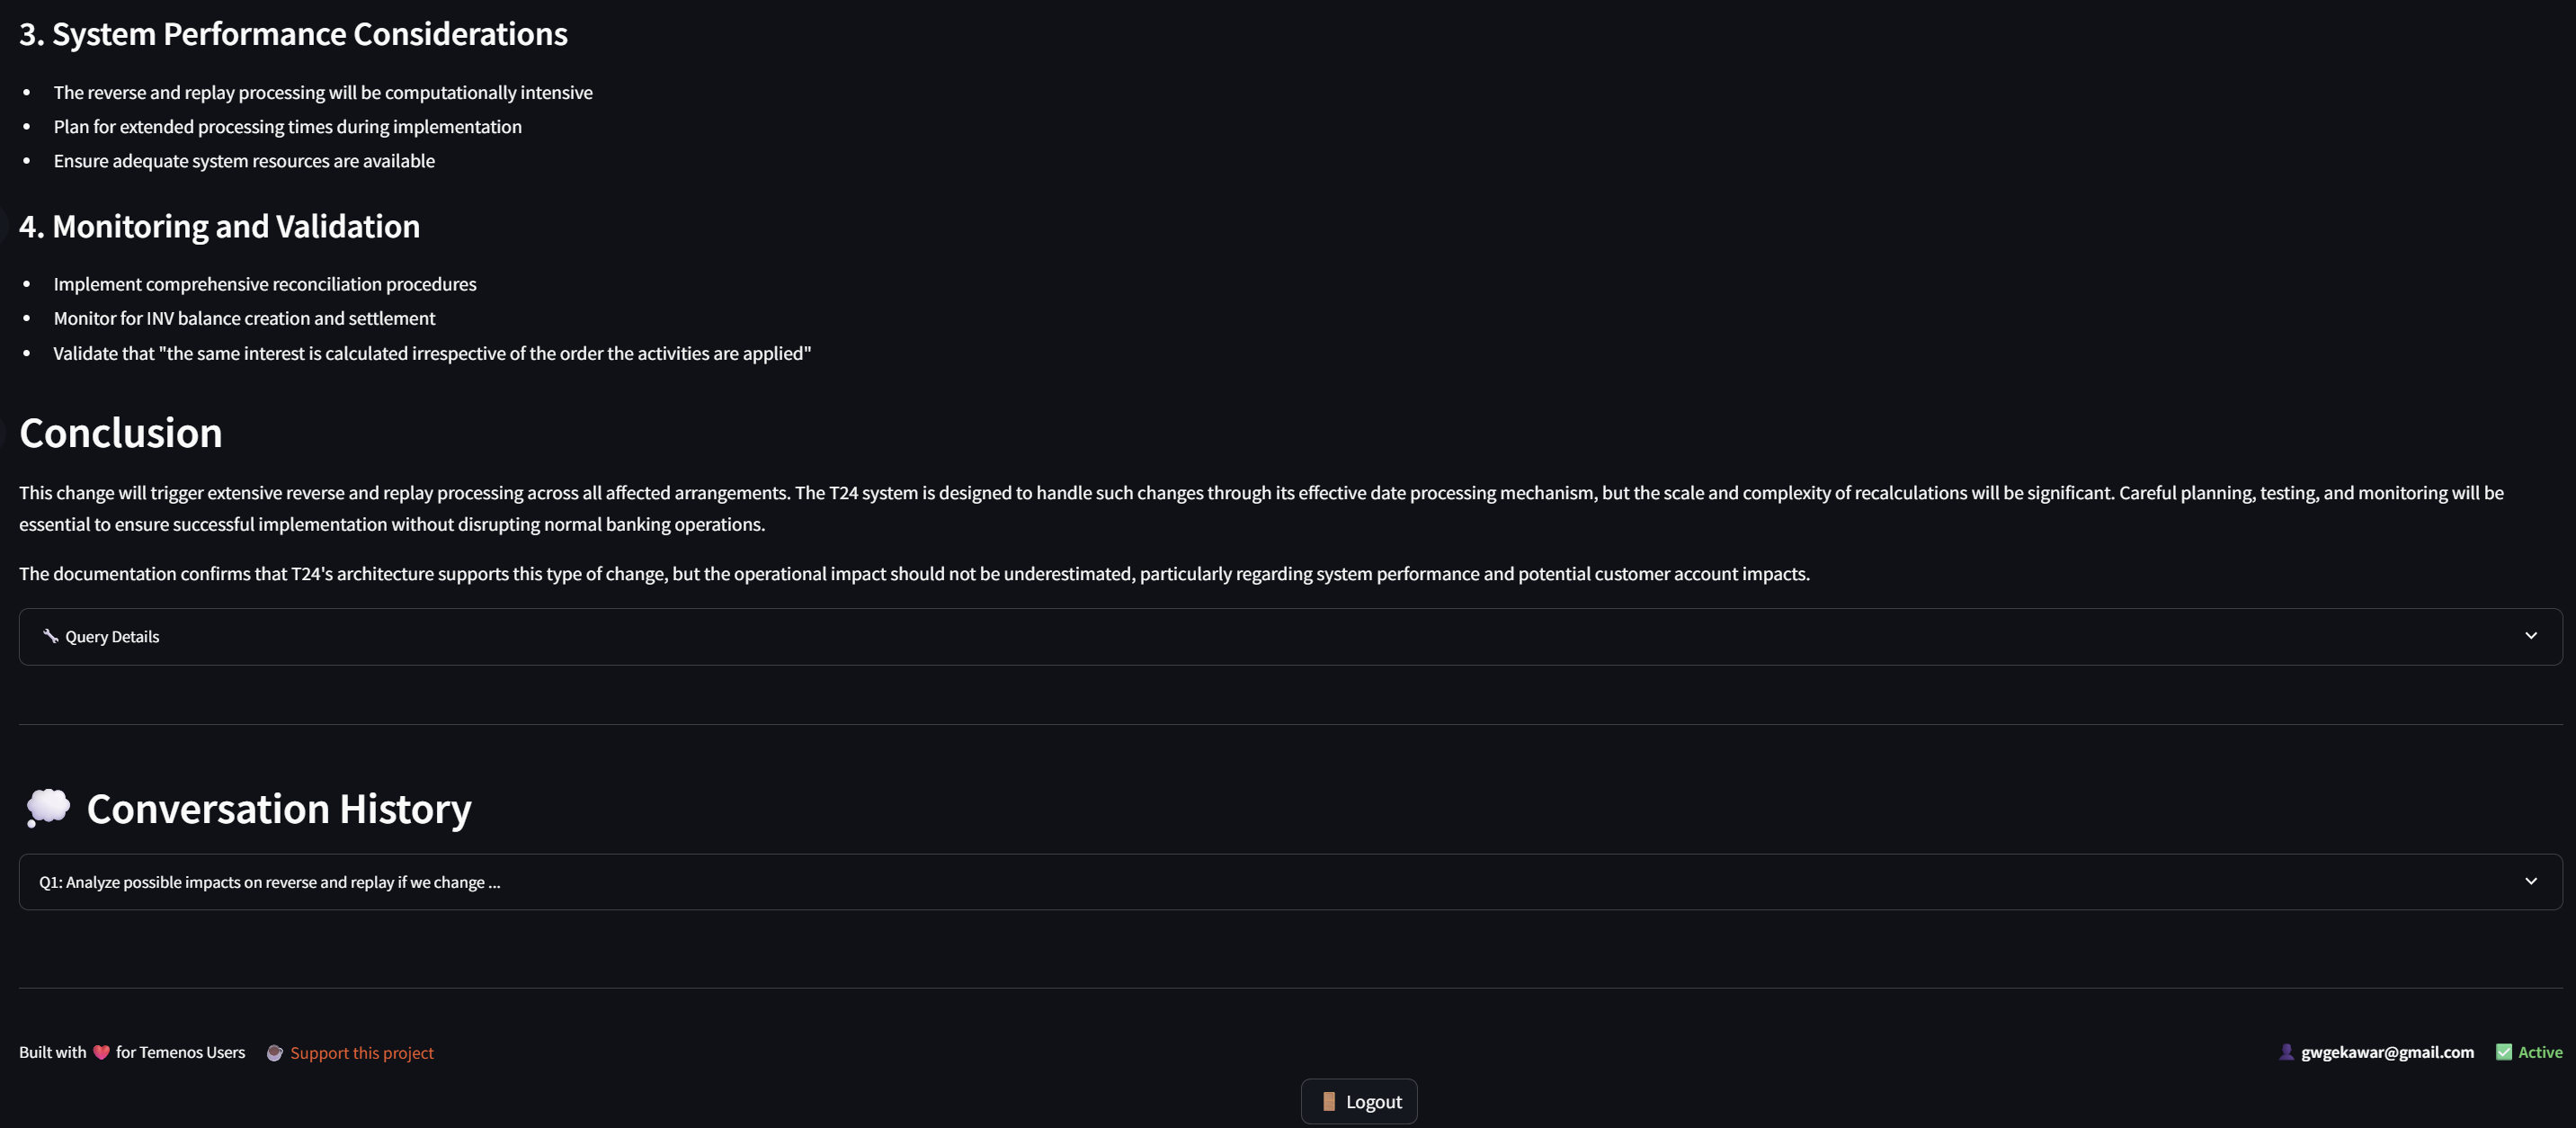Viewport: 2576px width, 1128px height.
Task: Click the gwgekawar@gmail.com account label
Action: (2387, 1052)
